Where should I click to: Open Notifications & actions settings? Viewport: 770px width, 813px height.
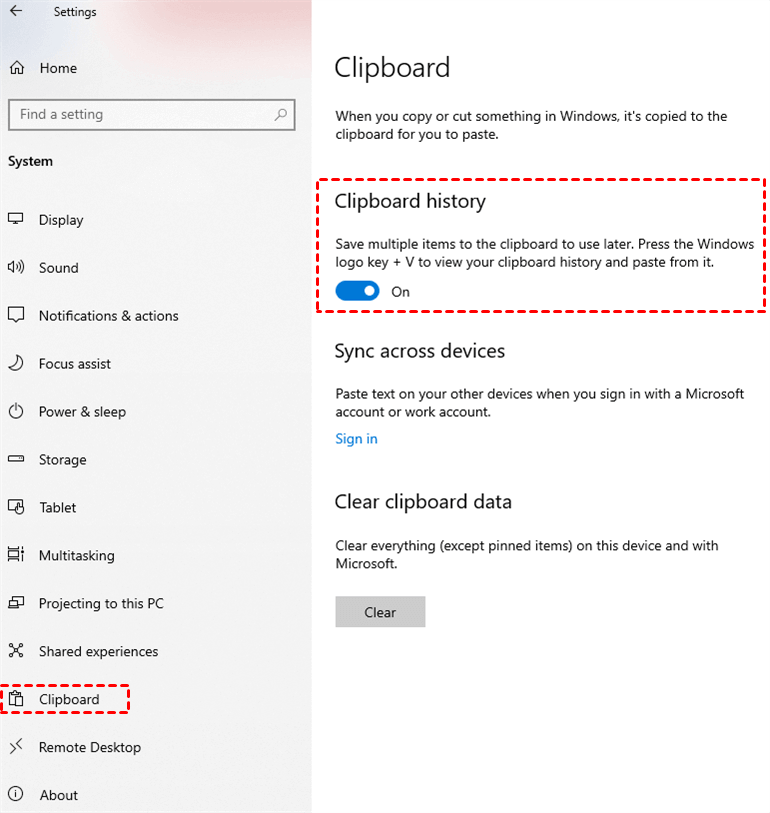pyautogui.click(x=108, y=316)
